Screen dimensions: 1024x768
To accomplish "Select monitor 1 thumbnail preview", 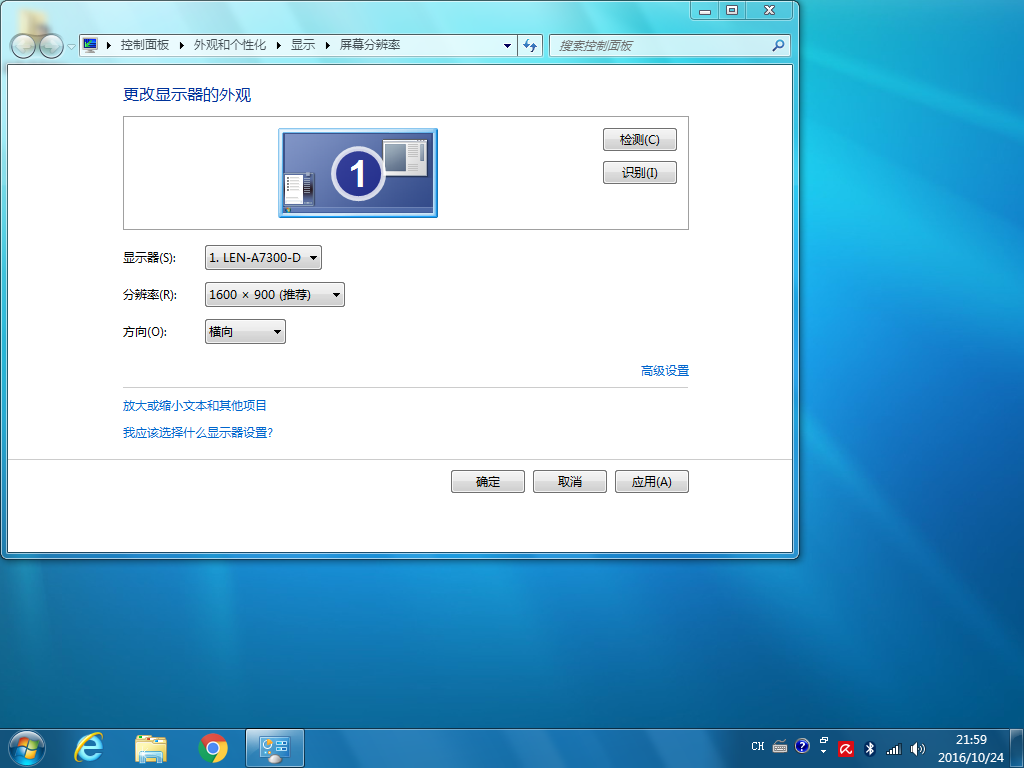I will (x=358, y=173).
